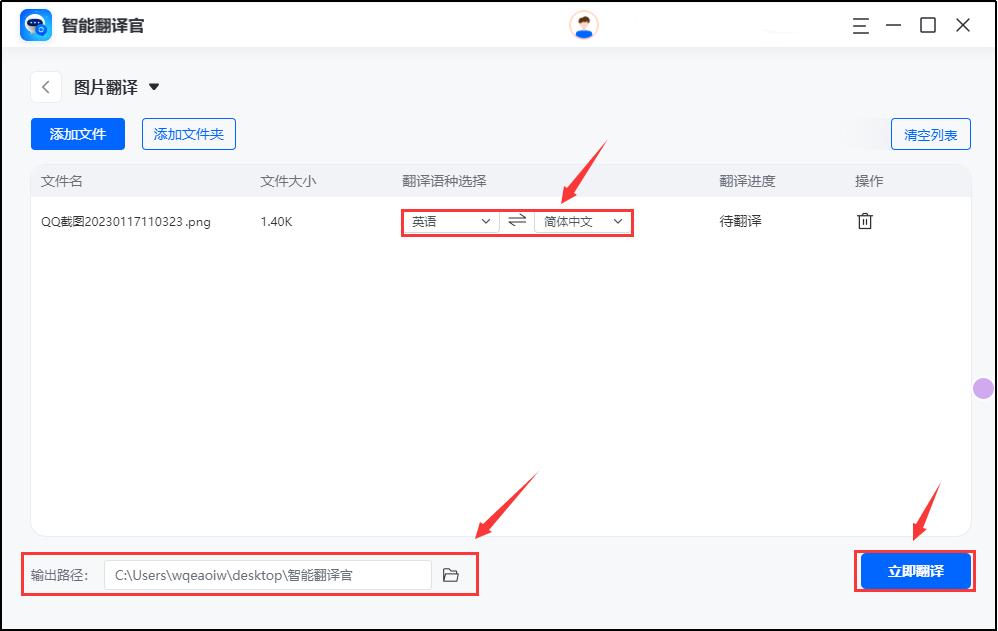Swap source and target translation languages
The image size is (998, 631).
[x=516, y=221]
